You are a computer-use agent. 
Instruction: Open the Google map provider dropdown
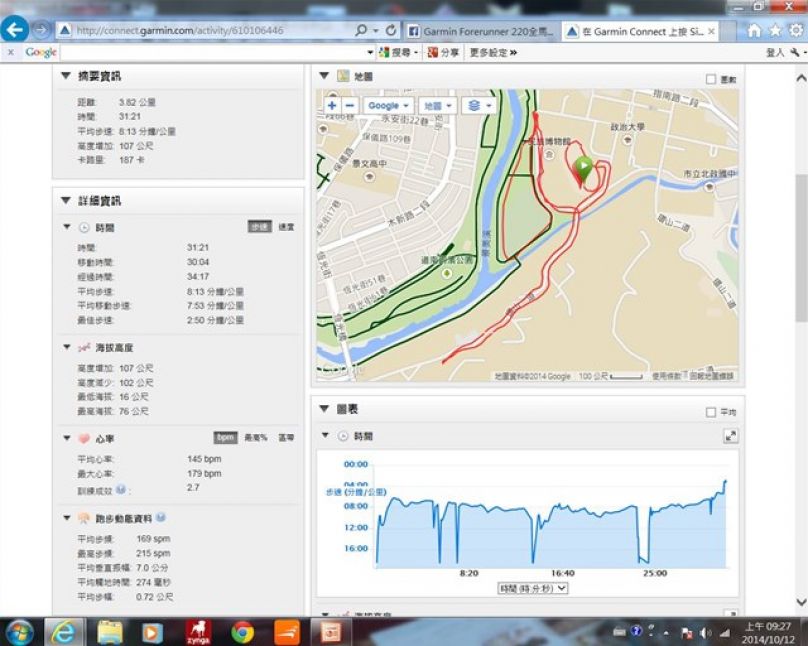point(388,105)
